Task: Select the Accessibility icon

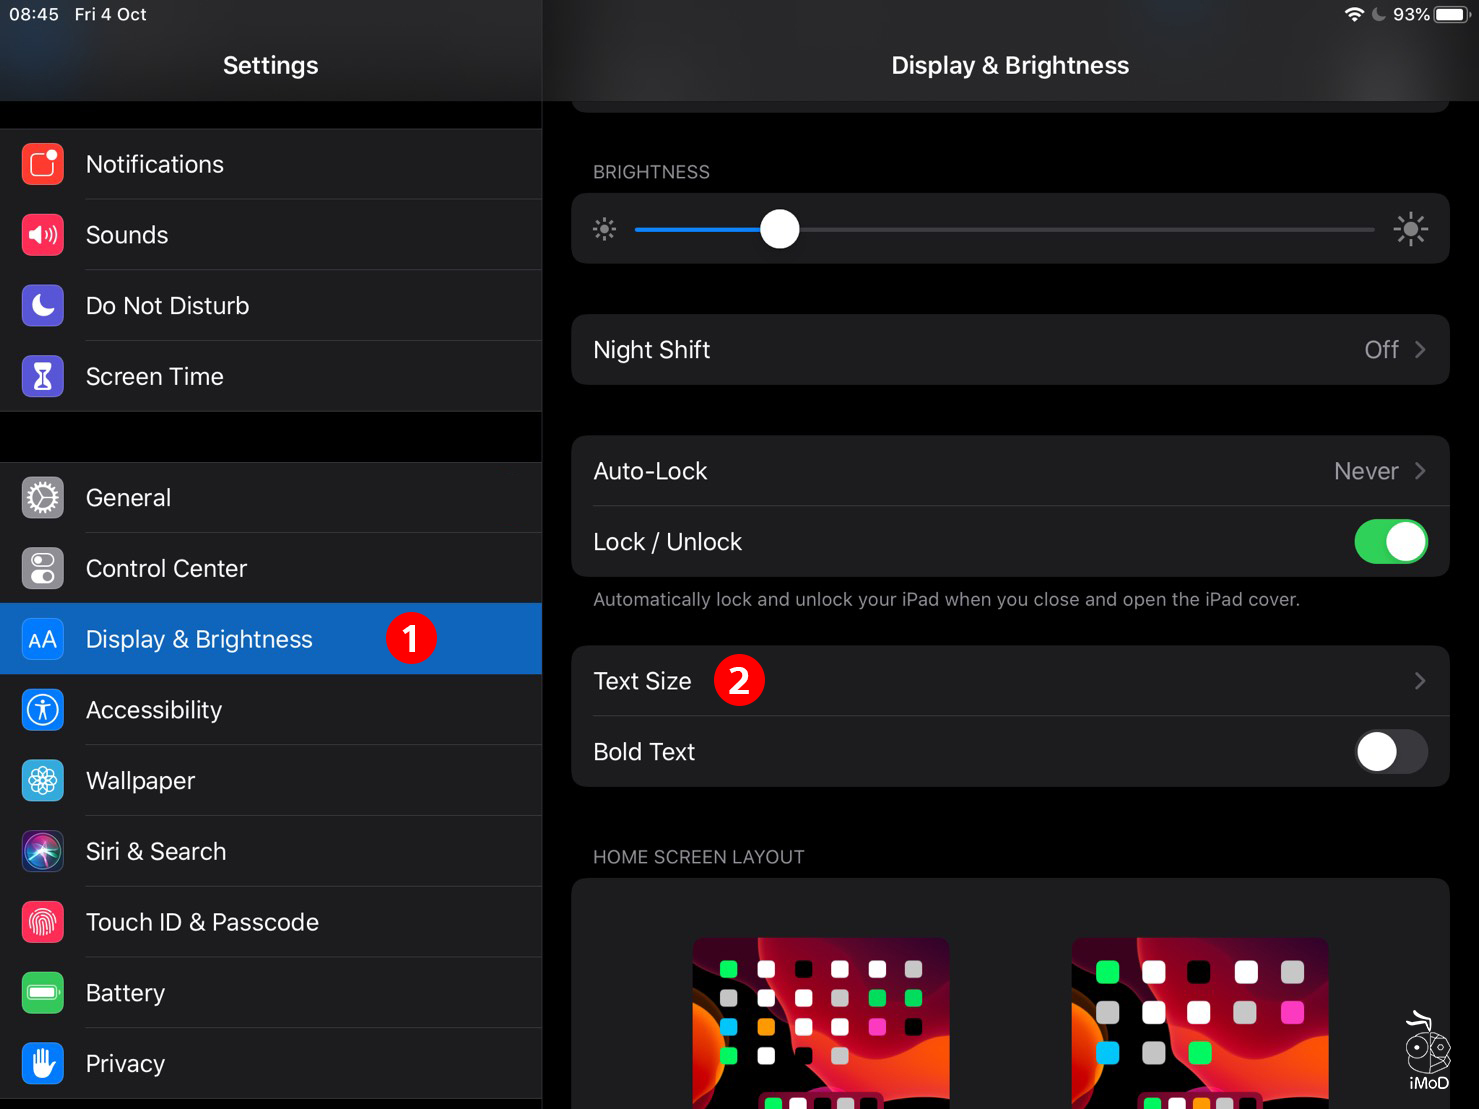Action: tap(42, 710)
